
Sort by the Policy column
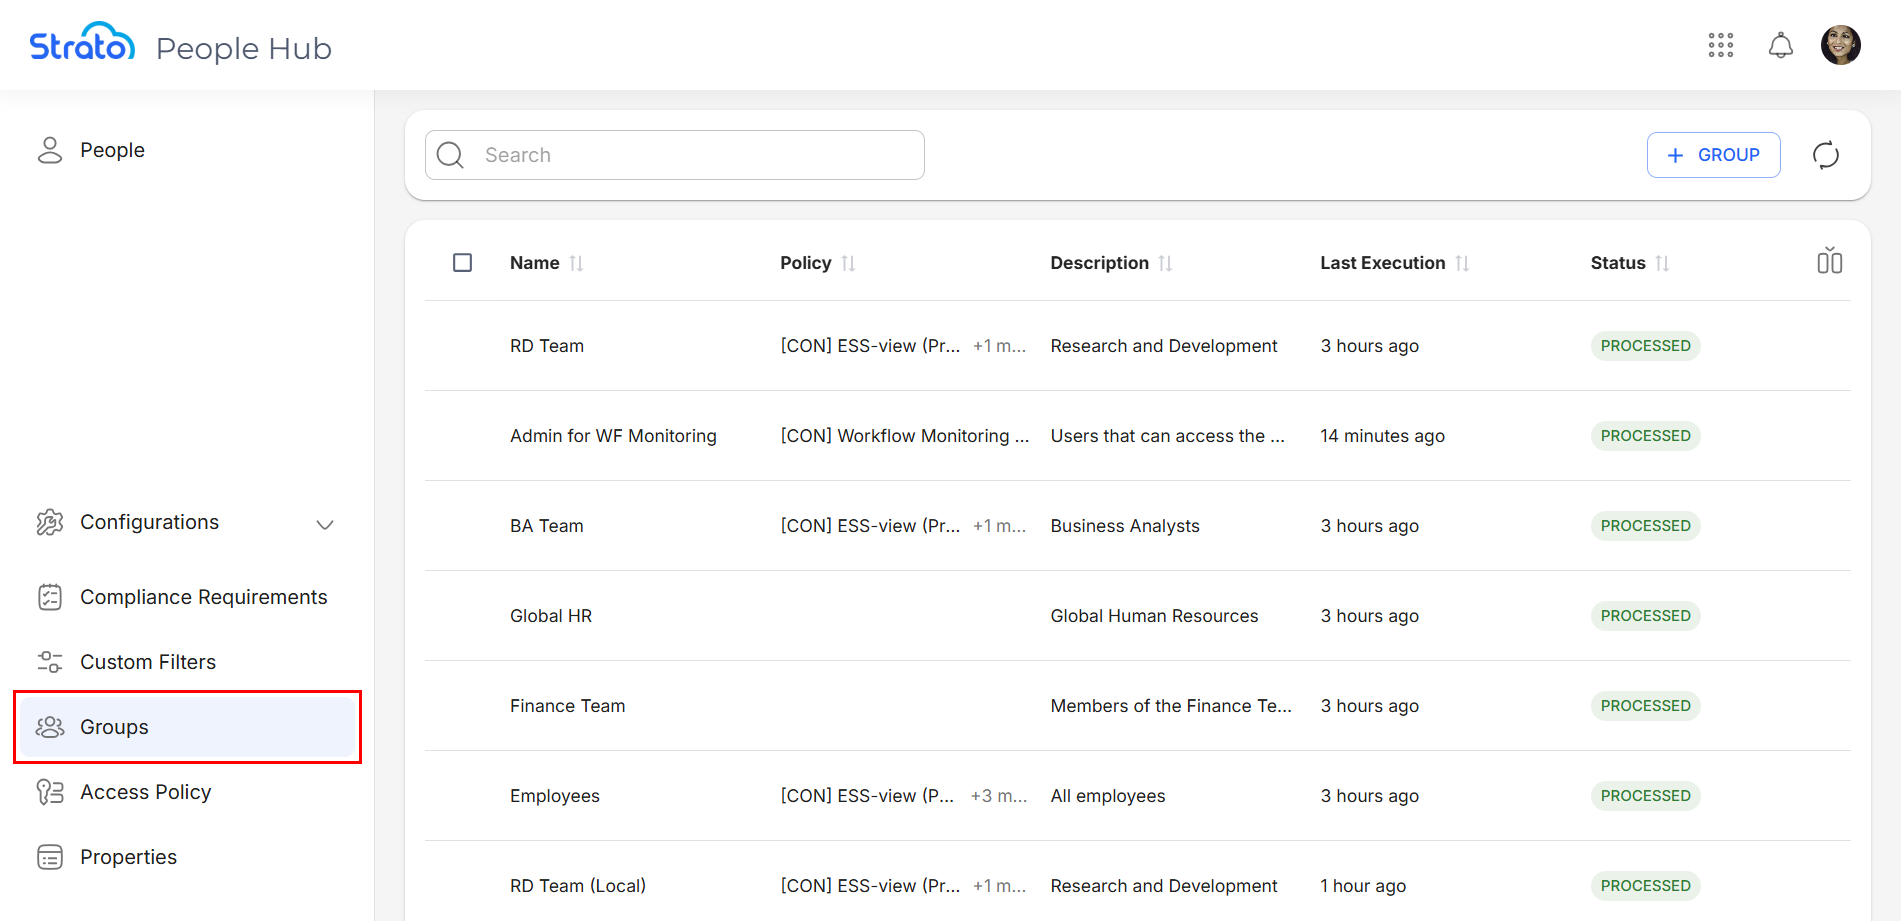[848, 263]
